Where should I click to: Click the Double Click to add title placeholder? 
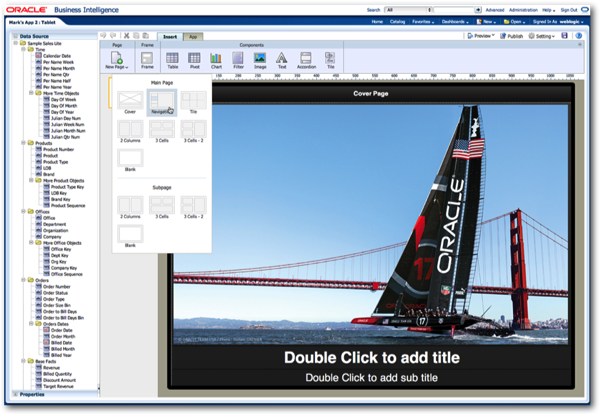(372, 358)
